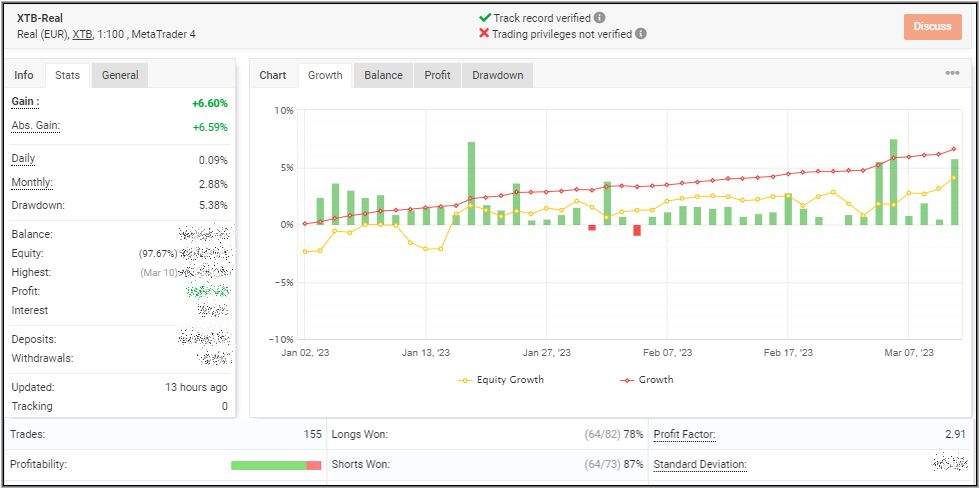Open the General tab
The width and height of the screenshot is (980, 489).
point(120,75)
